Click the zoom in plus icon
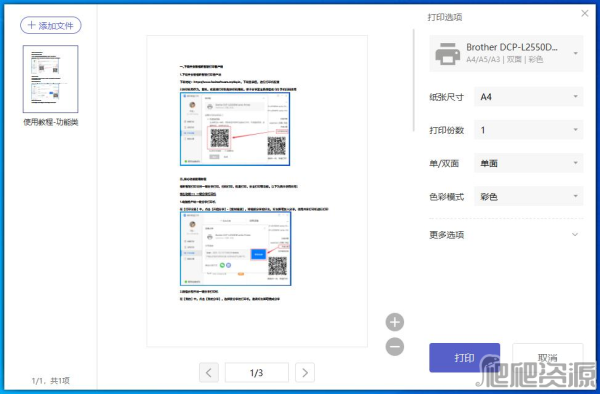Image resolution: width=600 pixels, height=394 pixels. 395,322
